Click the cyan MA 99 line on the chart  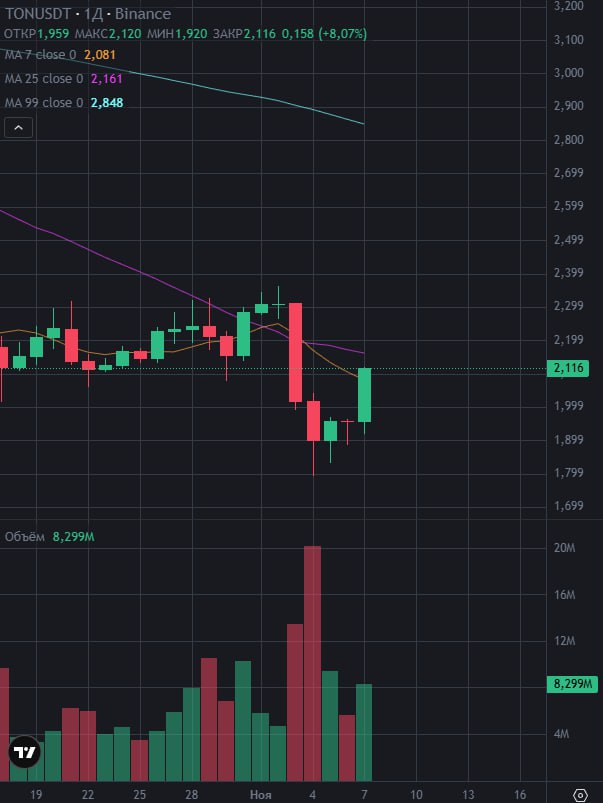pos(300,105)
